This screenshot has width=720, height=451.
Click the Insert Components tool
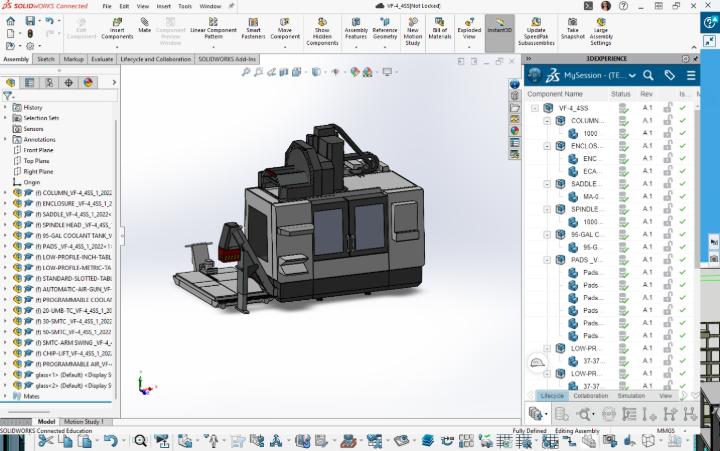click(x=117, y=27)
